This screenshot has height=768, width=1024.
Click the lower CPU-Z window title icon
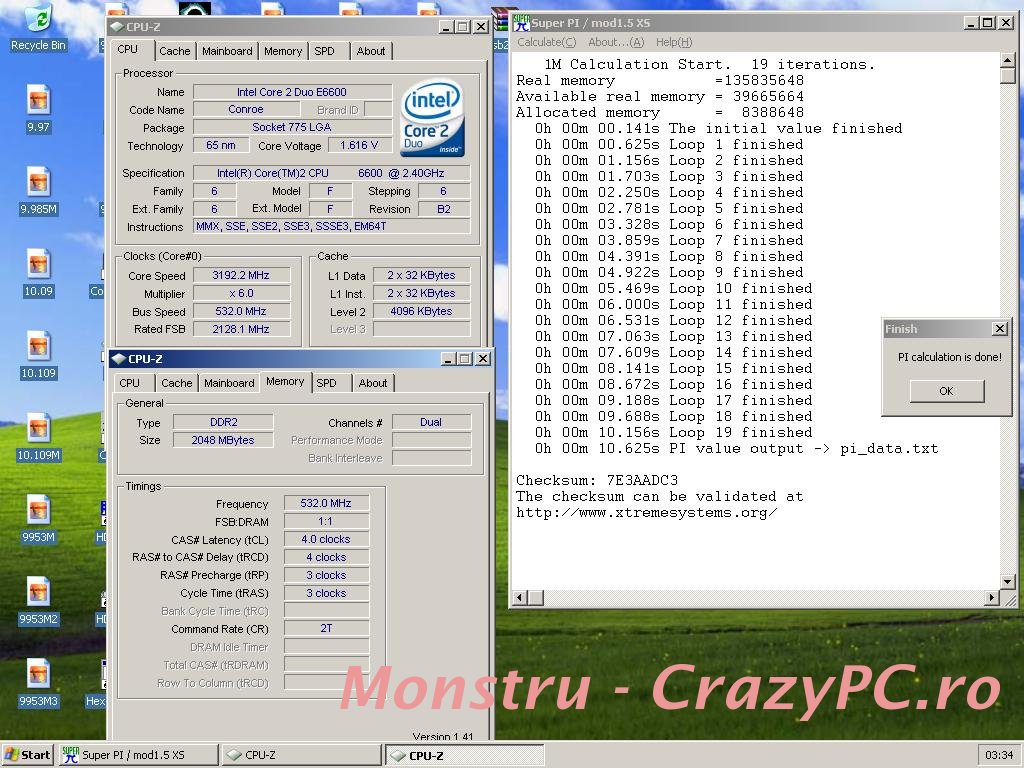119,359
